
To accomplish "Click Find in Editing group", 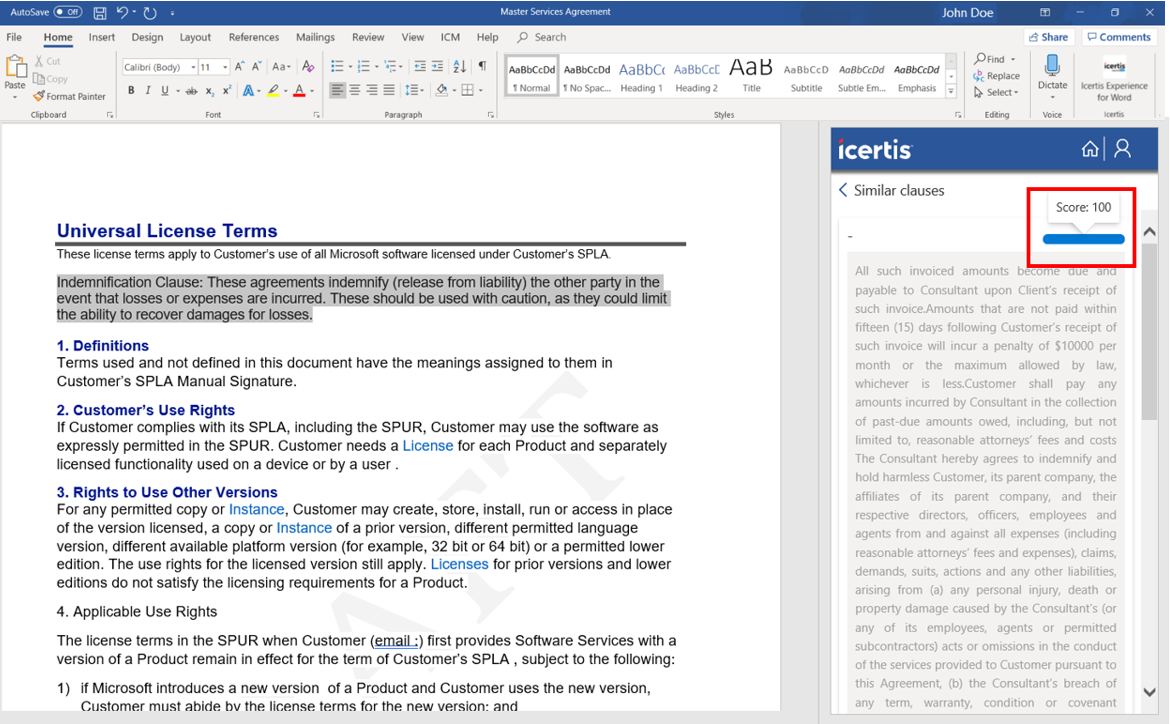I will click(x=995, y=59).
